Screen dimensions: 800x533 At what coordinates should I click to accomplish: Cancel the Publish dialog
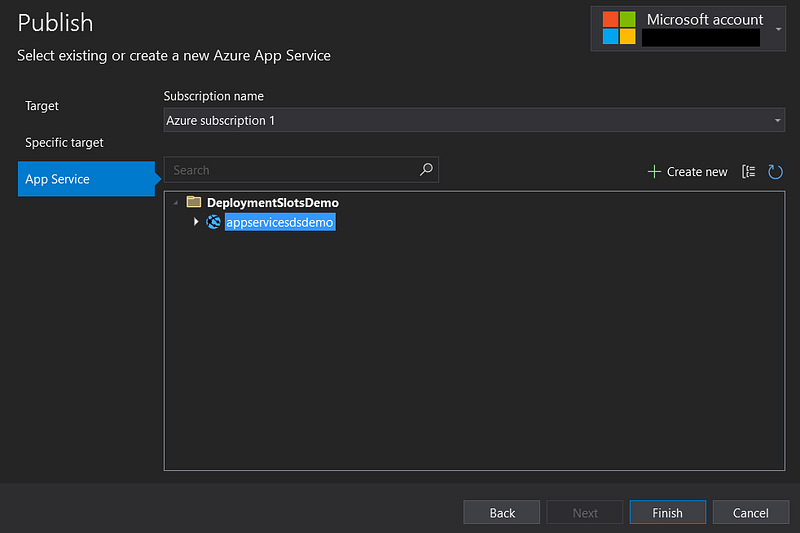pyautogui.click(x=750, y=513)
